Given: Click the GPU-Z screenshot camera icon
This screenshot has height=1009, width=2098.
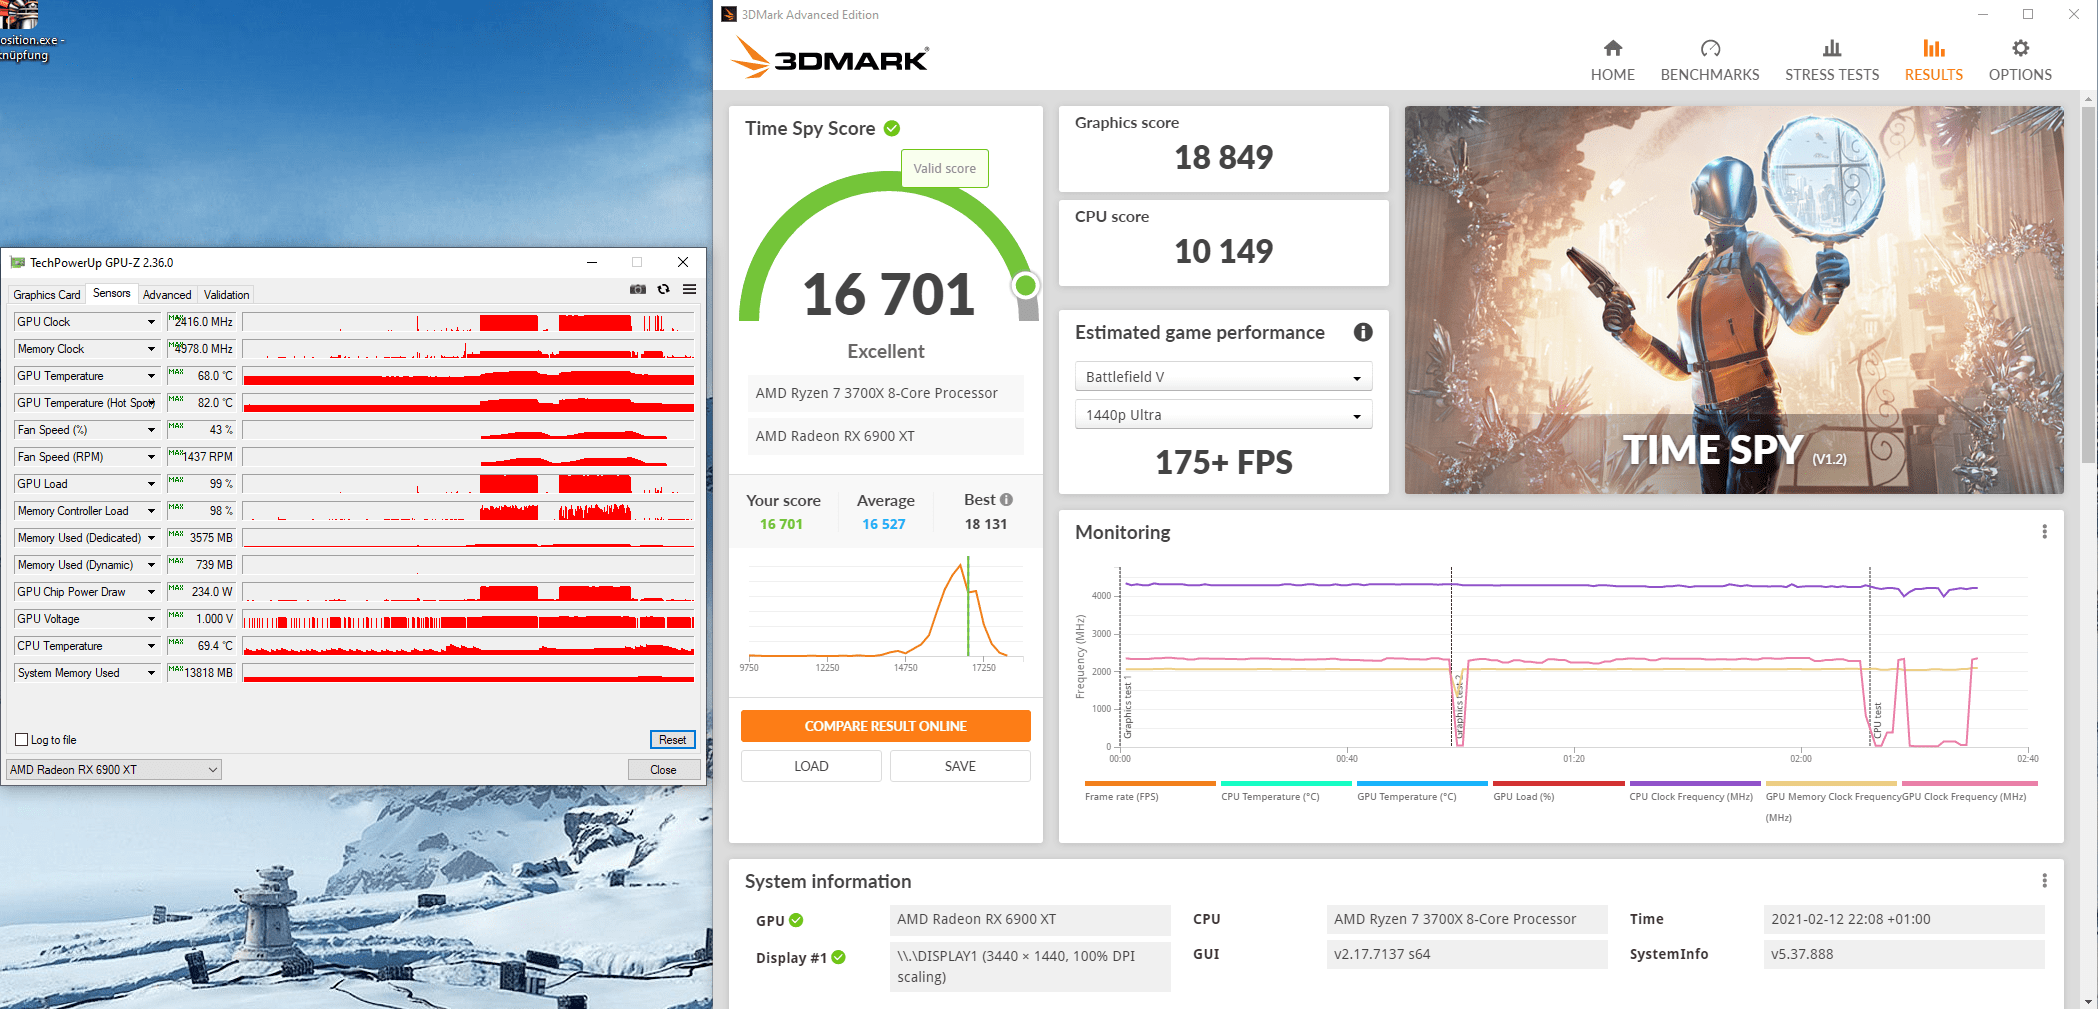Looking at the screenshot, I should 638,289.
